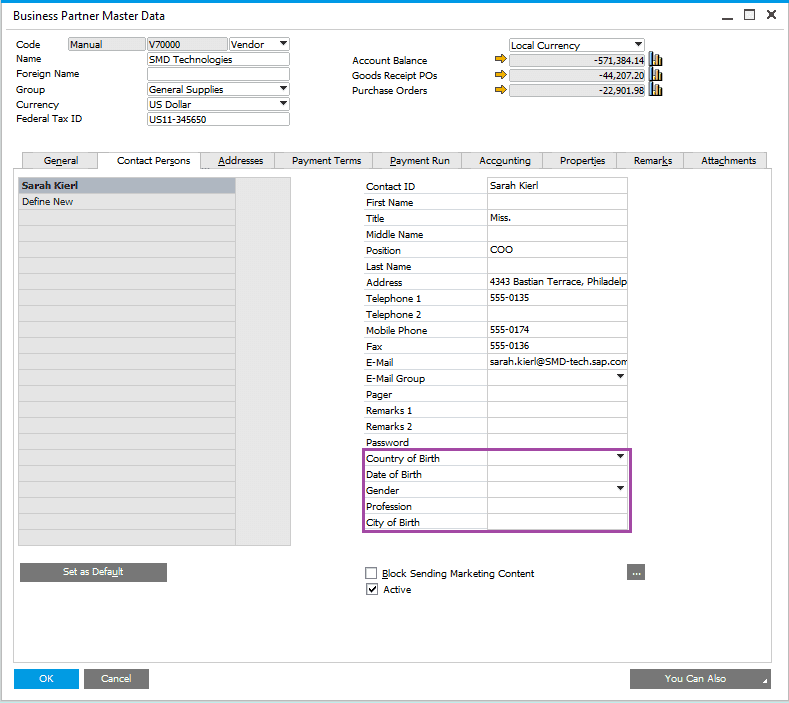Click the OK button
789x703 pixels.
tap(46, 678)
